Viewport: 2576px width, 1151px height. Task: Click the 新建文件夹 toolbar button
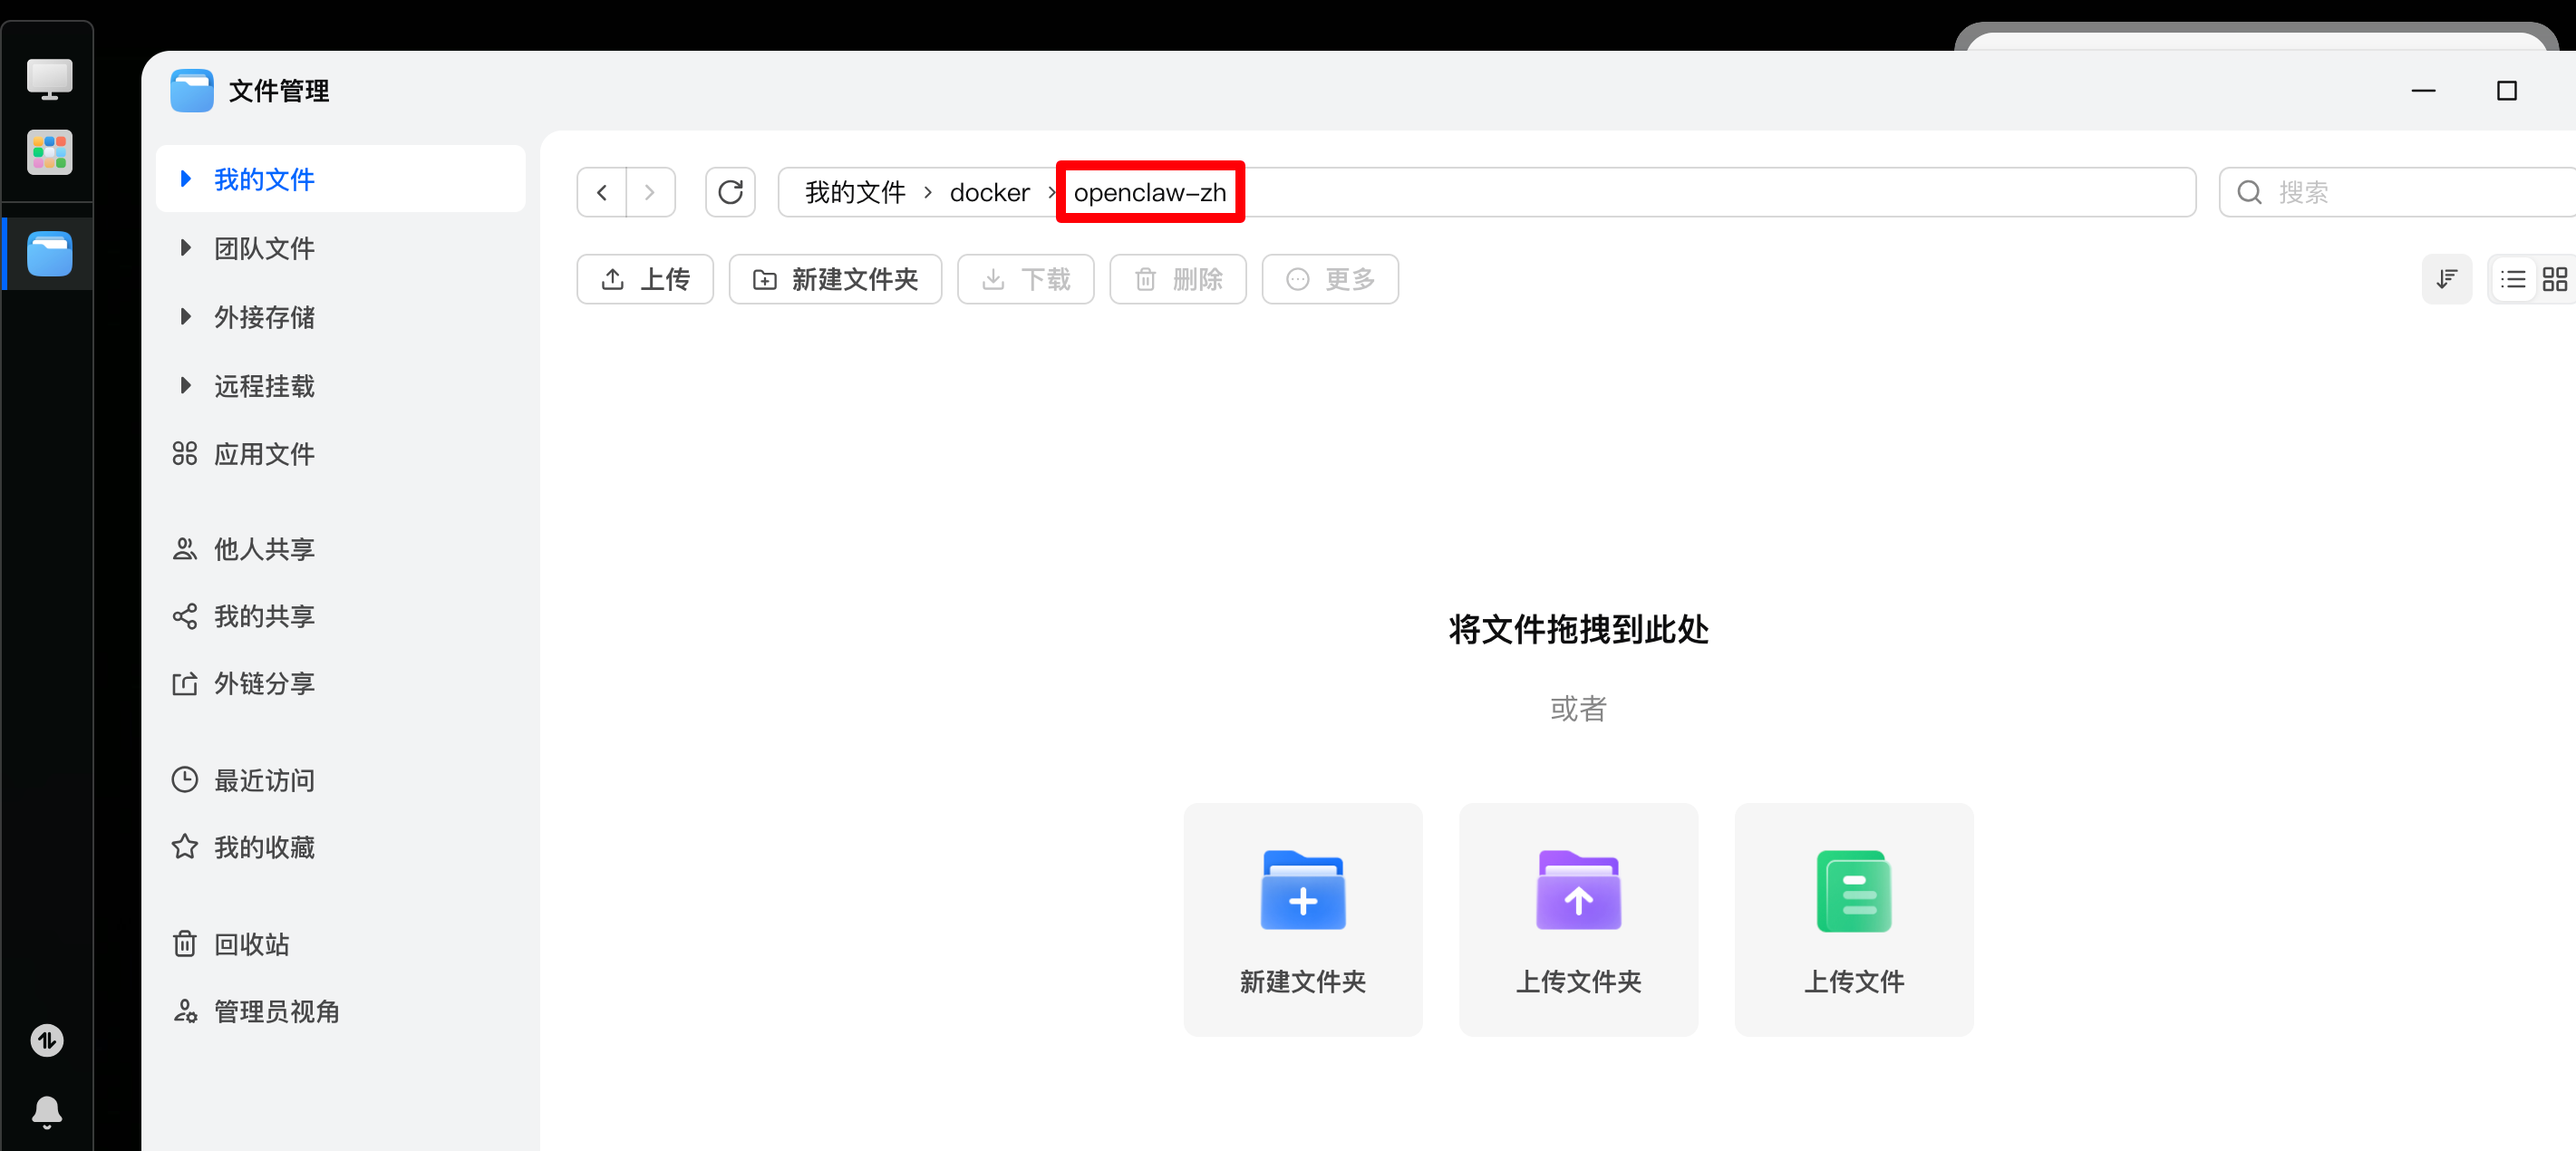pos(835,279)
